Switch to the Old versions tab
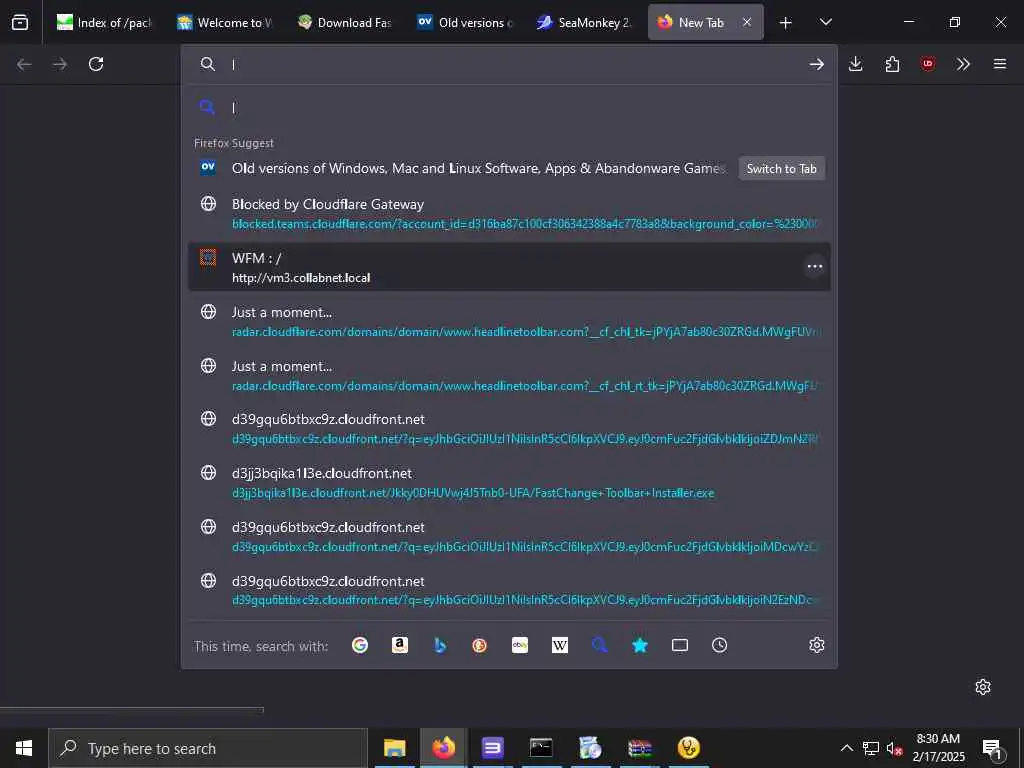 point(465,22)
